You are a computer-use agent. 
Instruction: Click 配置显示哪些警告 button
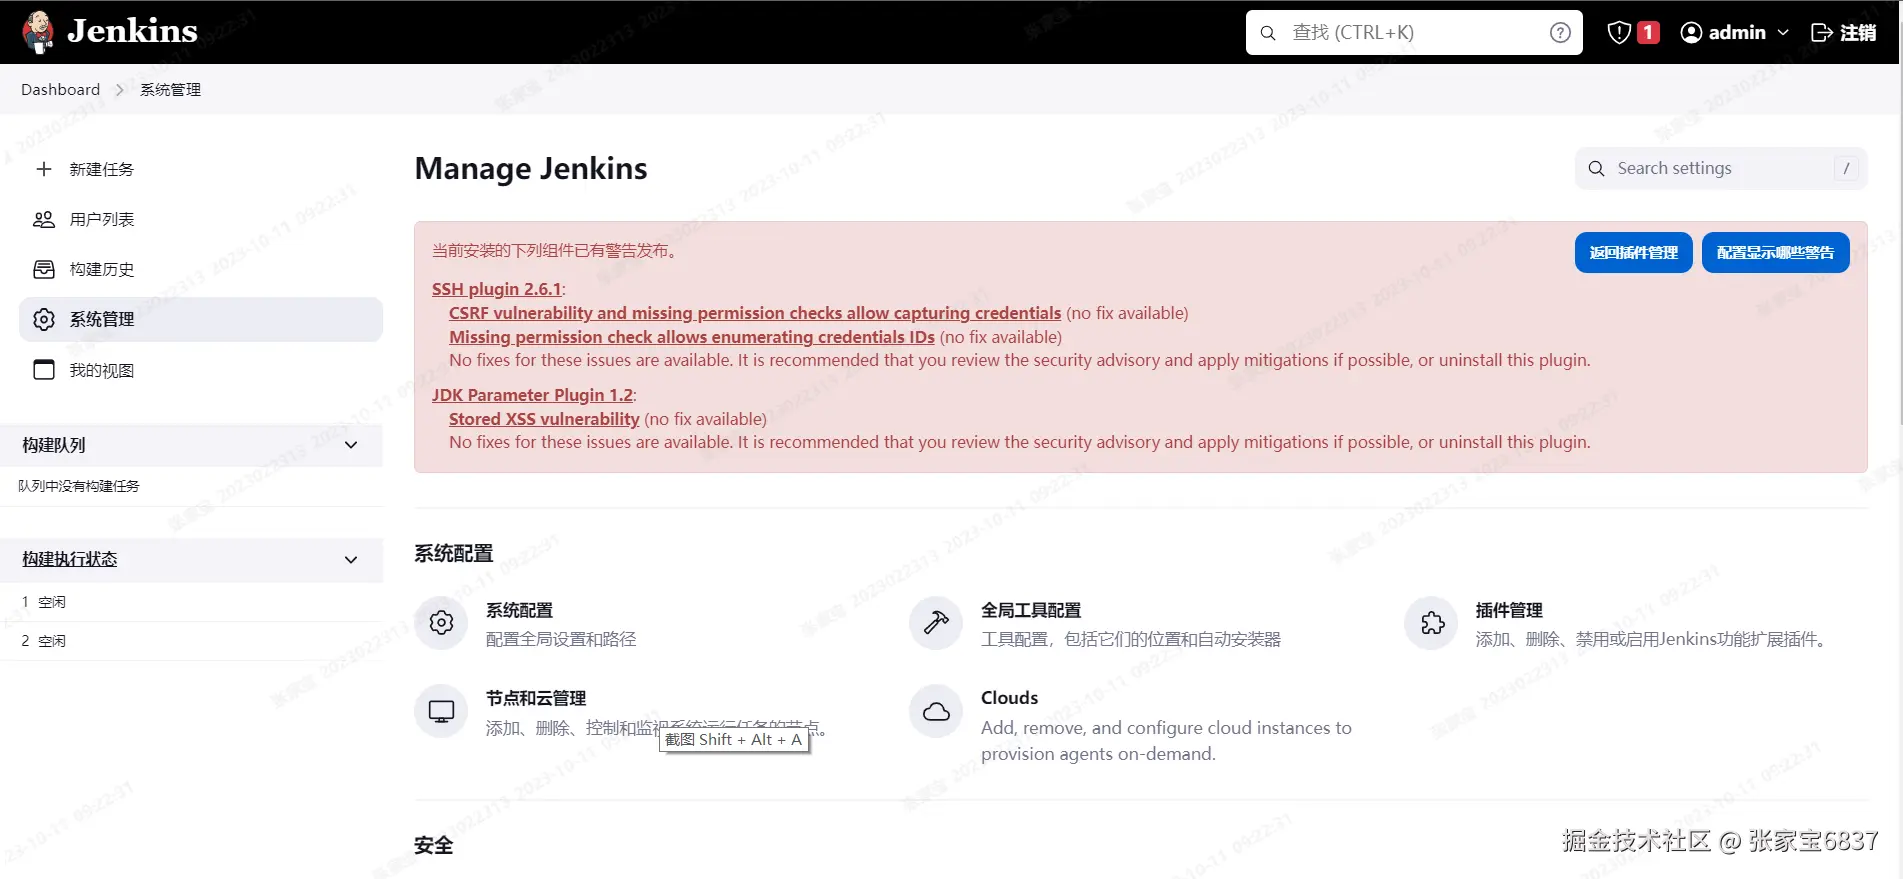pos(1775,252)
